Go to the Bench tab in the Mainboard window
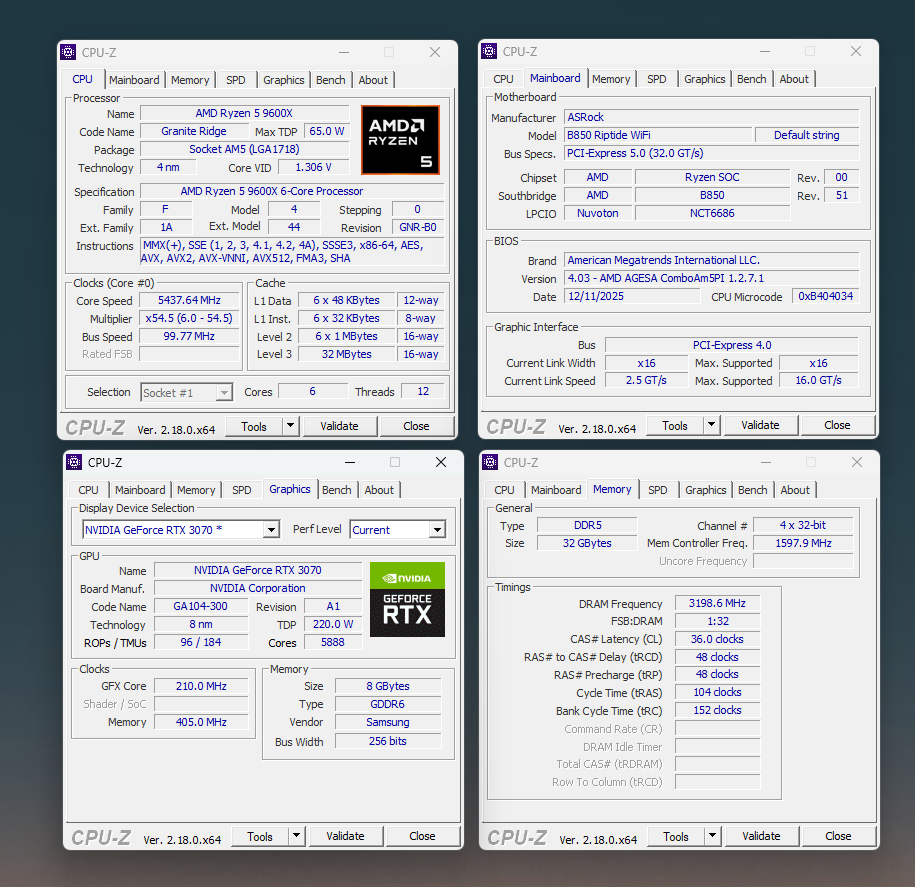The height and width of the screenshot is (887, 915). (x=752, y=79)
